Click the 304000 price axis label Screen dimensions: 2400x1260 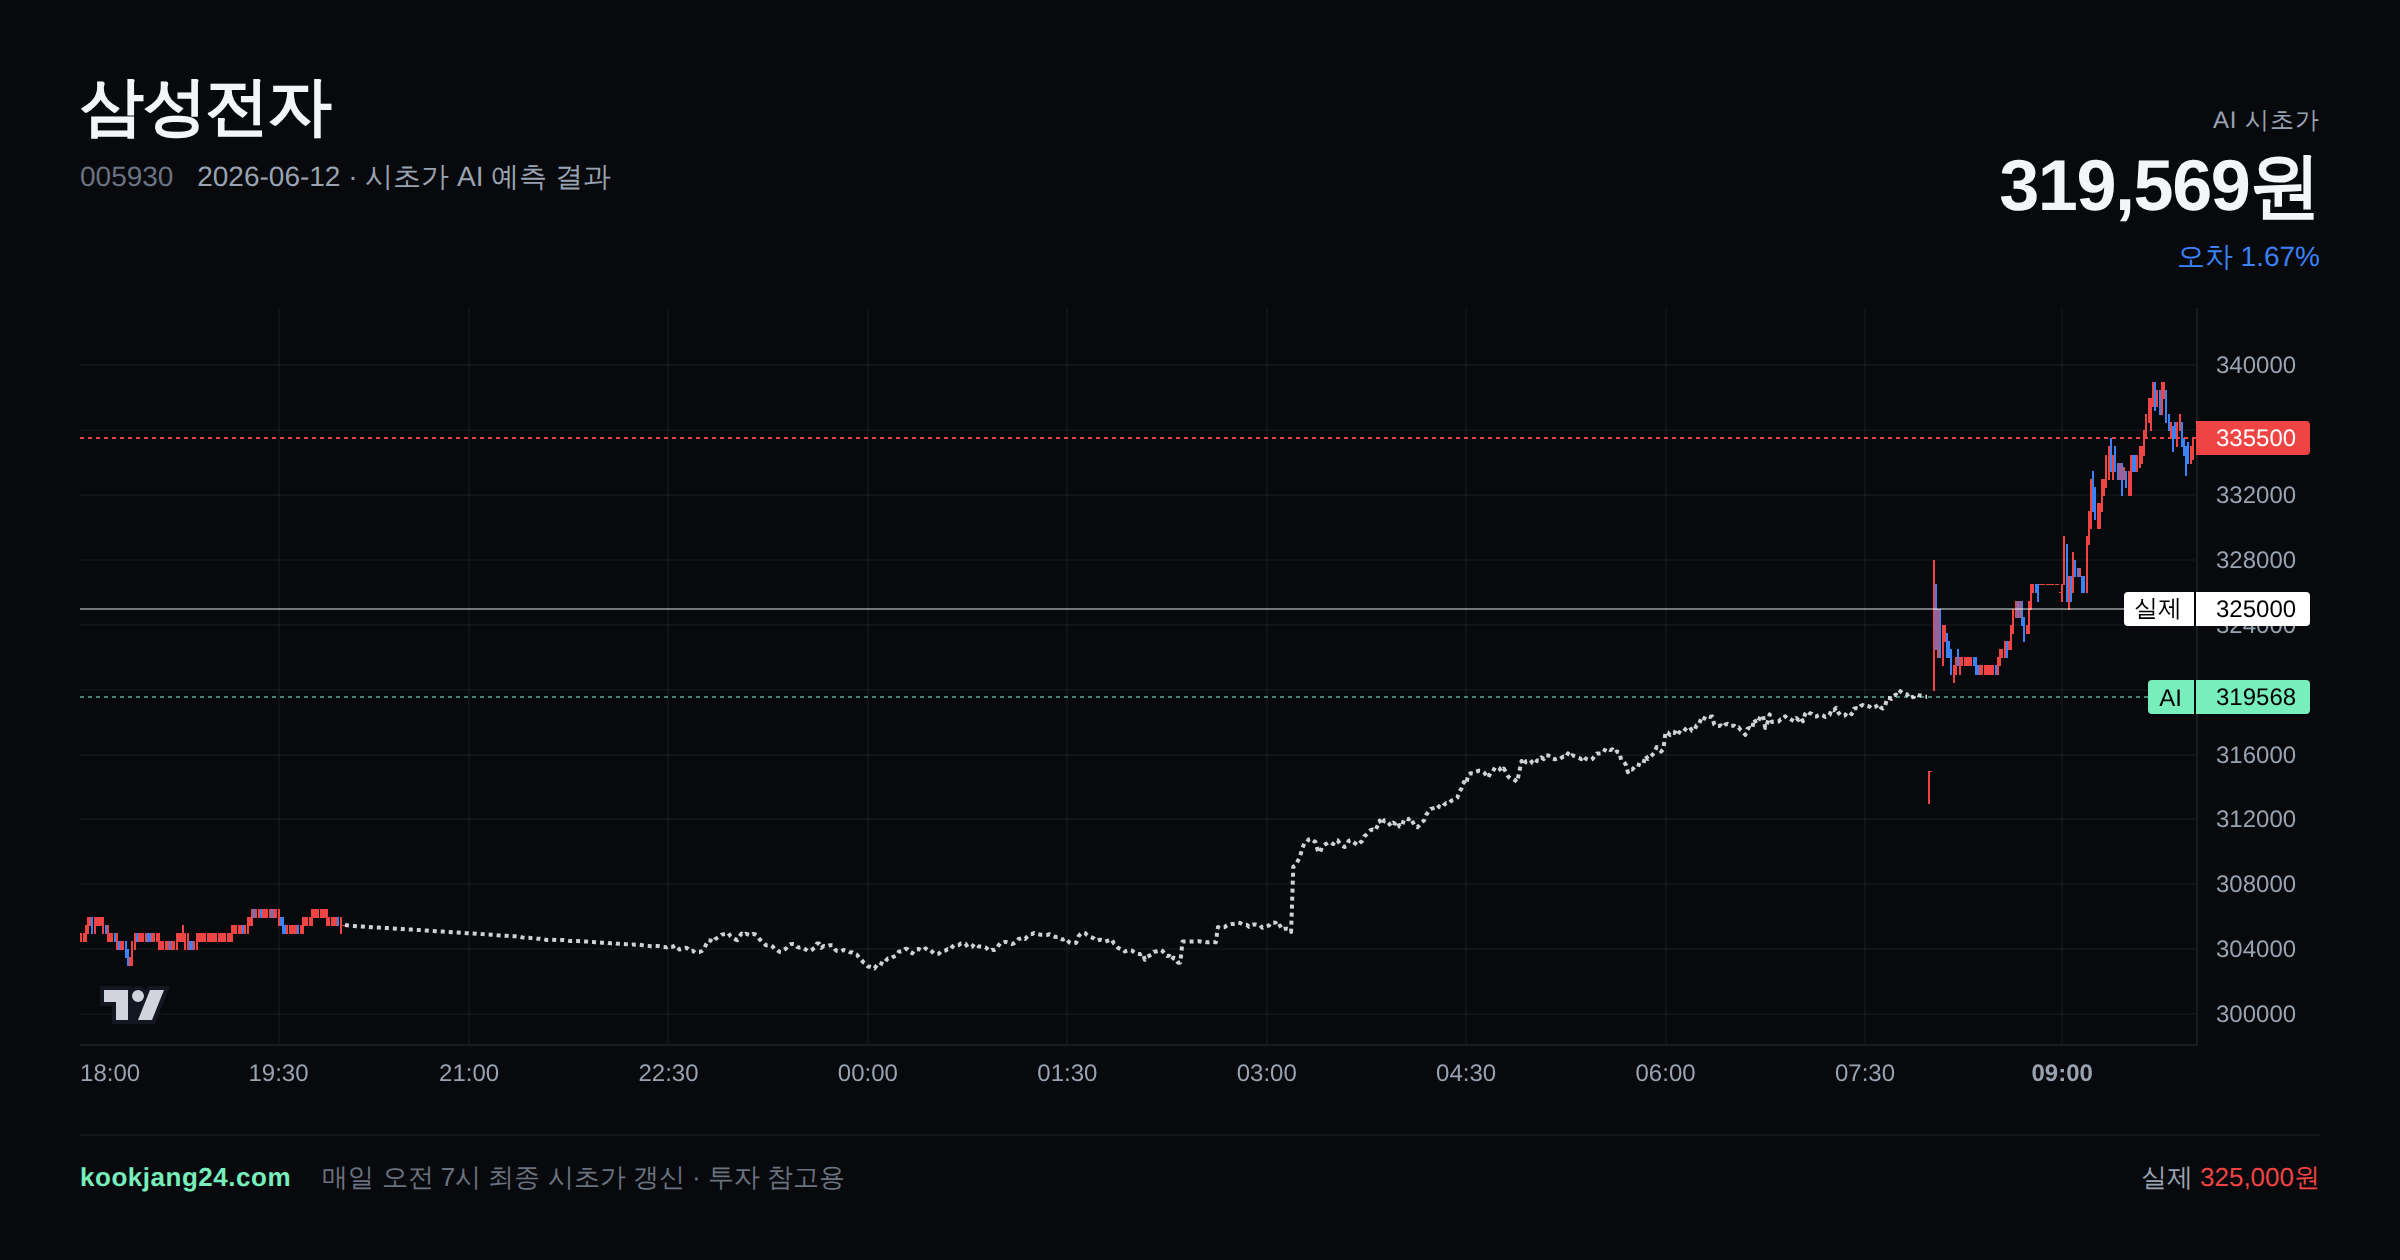[x=2255, y=949]
